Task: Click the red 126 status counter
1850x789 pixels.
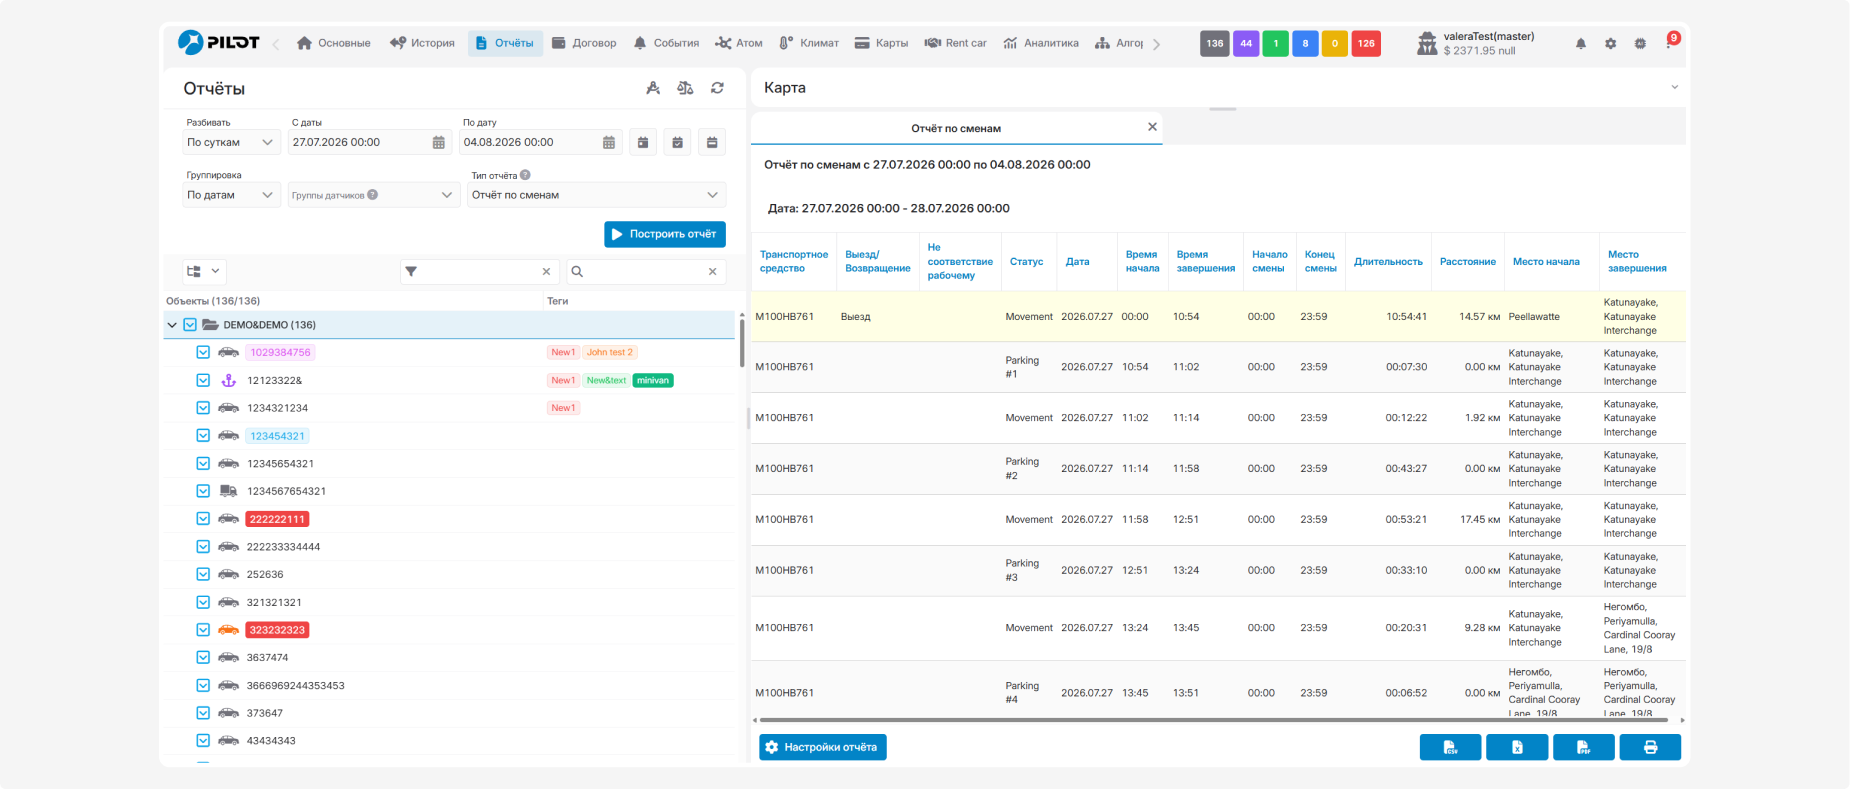Action: click(x=1366, y=44)
